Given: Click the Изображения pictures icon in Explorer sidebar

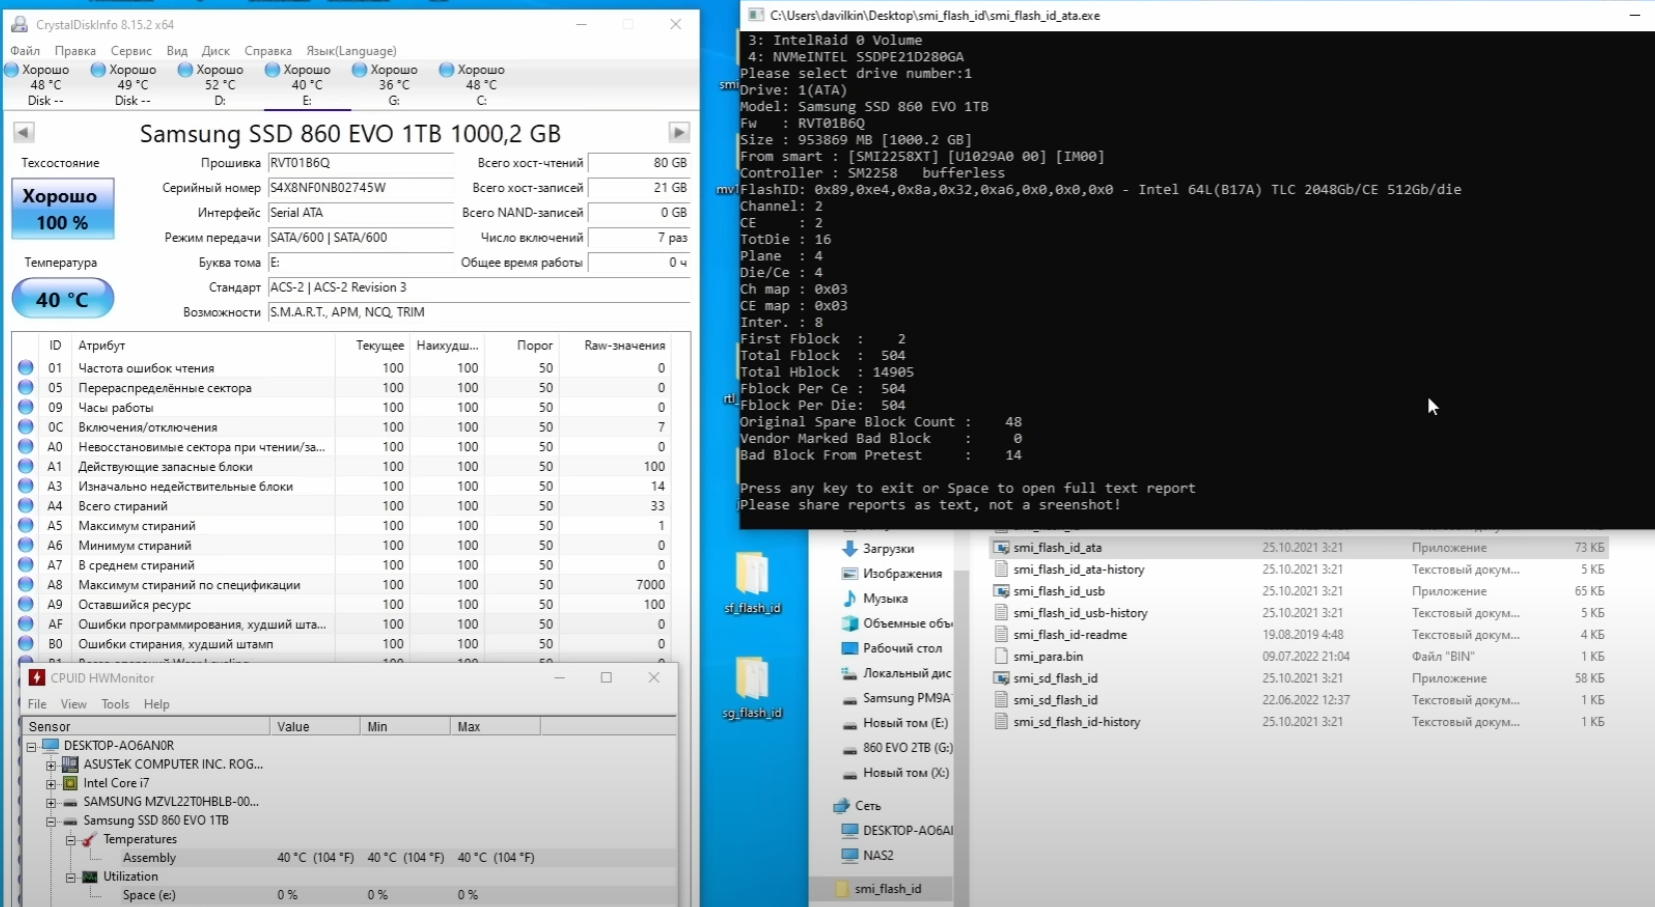Looking at the screenshot, I should point(850,573).
